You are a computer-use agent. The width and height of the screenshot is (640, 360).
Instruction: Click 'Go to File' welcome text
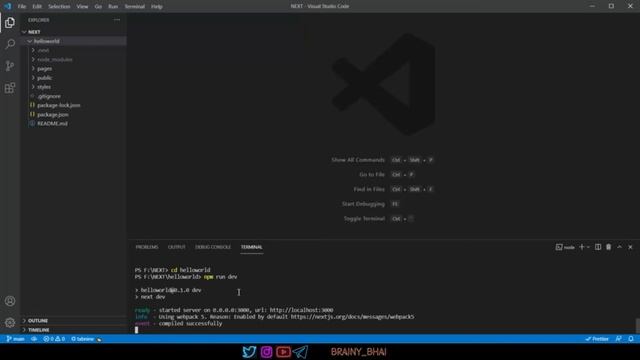[x=372, y=175]
